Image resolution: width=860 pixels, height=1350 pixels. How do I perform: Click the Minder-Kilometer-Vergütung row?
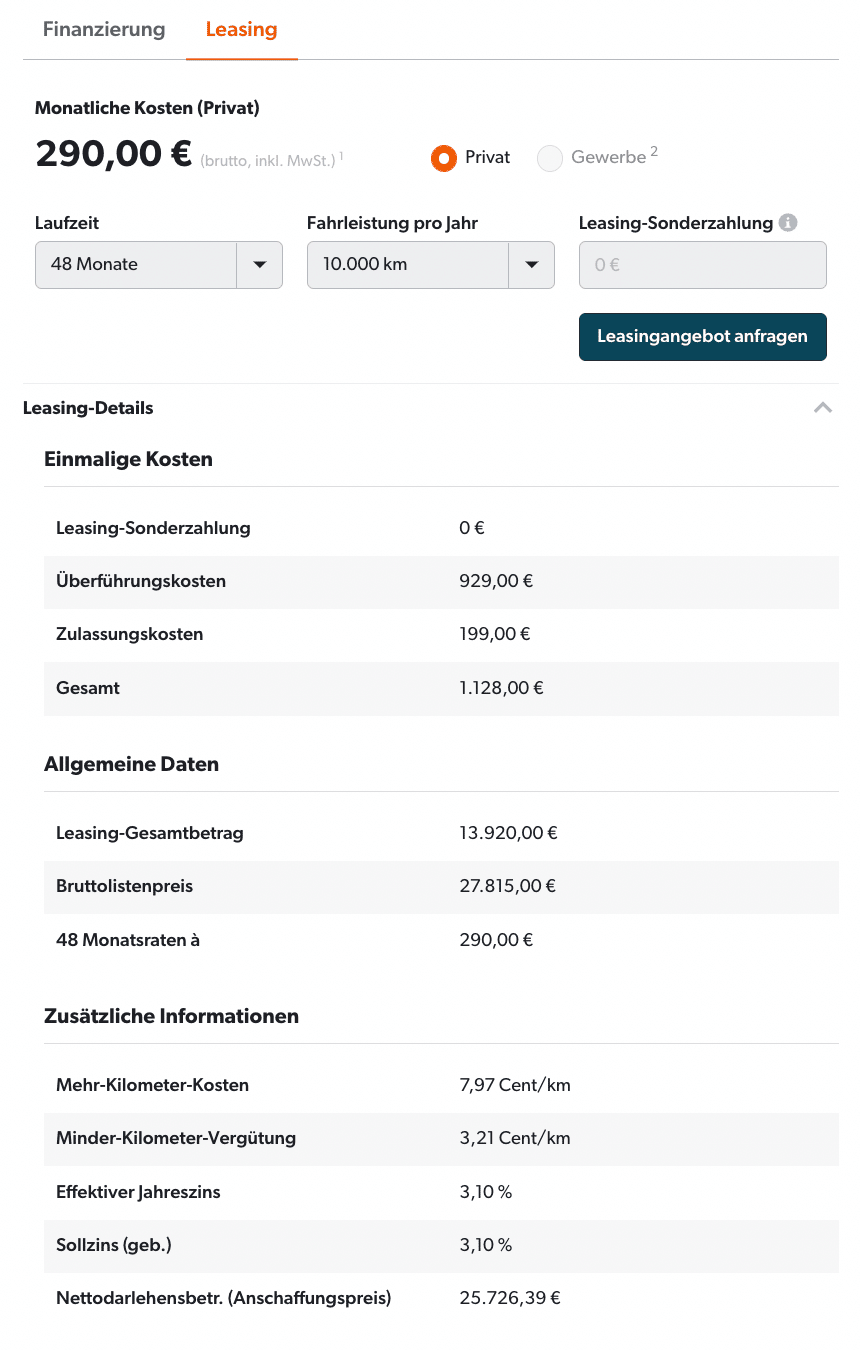tap(441, 1139)
